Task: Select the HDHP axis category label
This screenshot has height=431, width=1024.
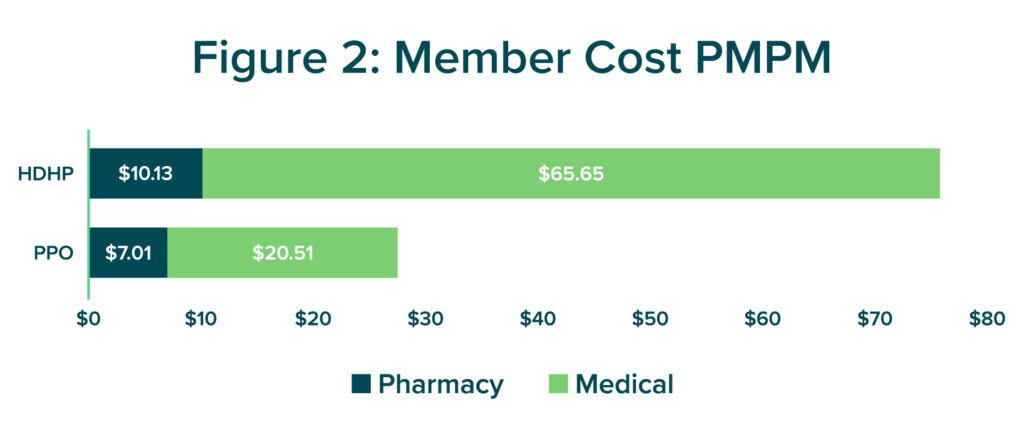Action: (x=45, y=174)
